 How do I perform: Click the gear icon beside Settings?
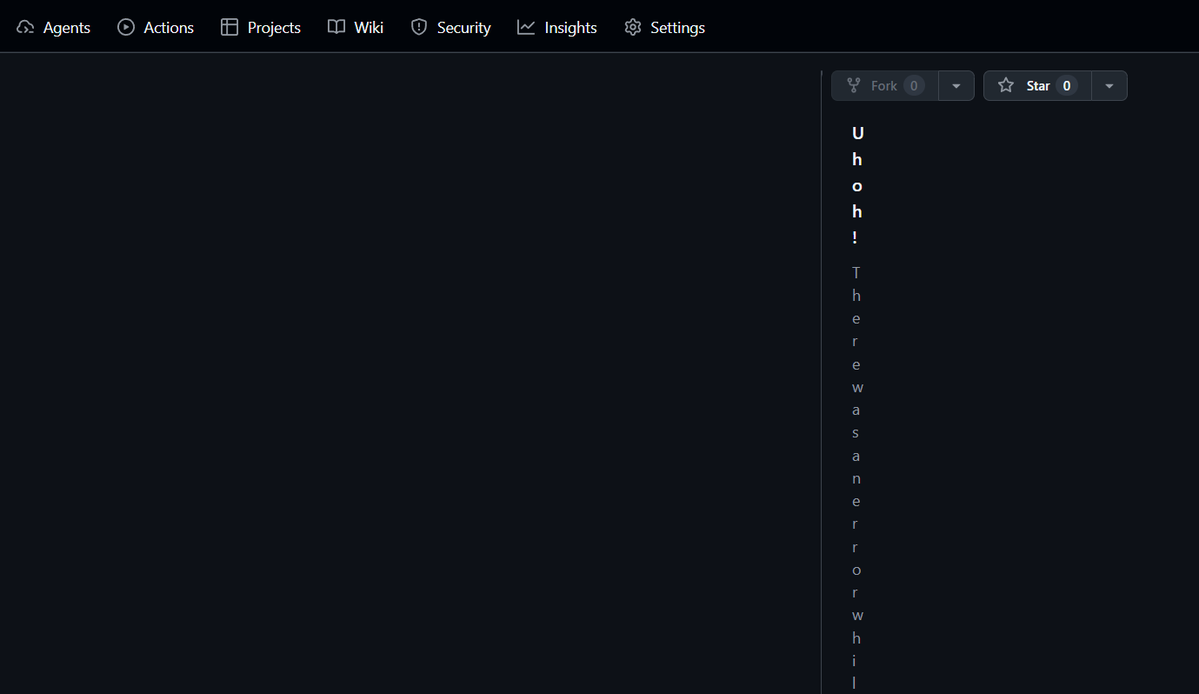pyautogui.click(x=633, y=27)
